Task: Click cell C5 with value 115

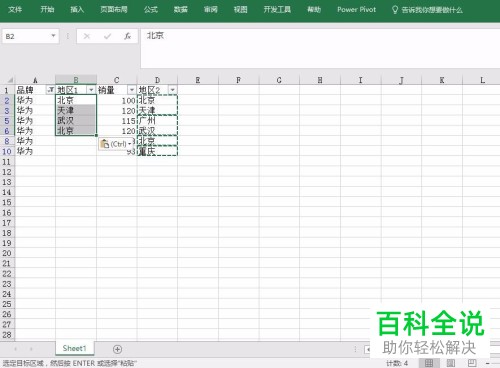Action: click(117, 120)
